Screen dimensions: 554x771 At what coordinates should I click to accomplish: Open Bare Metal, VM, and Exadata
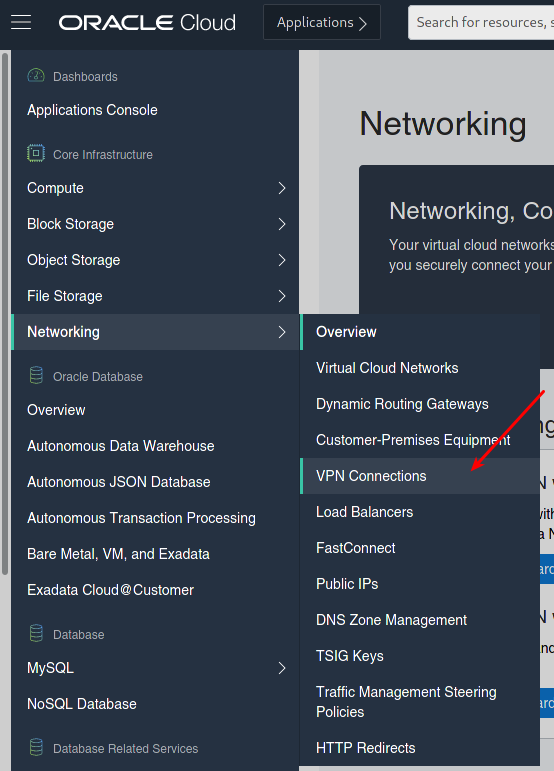pyautogui.click(x=118, y=554)
